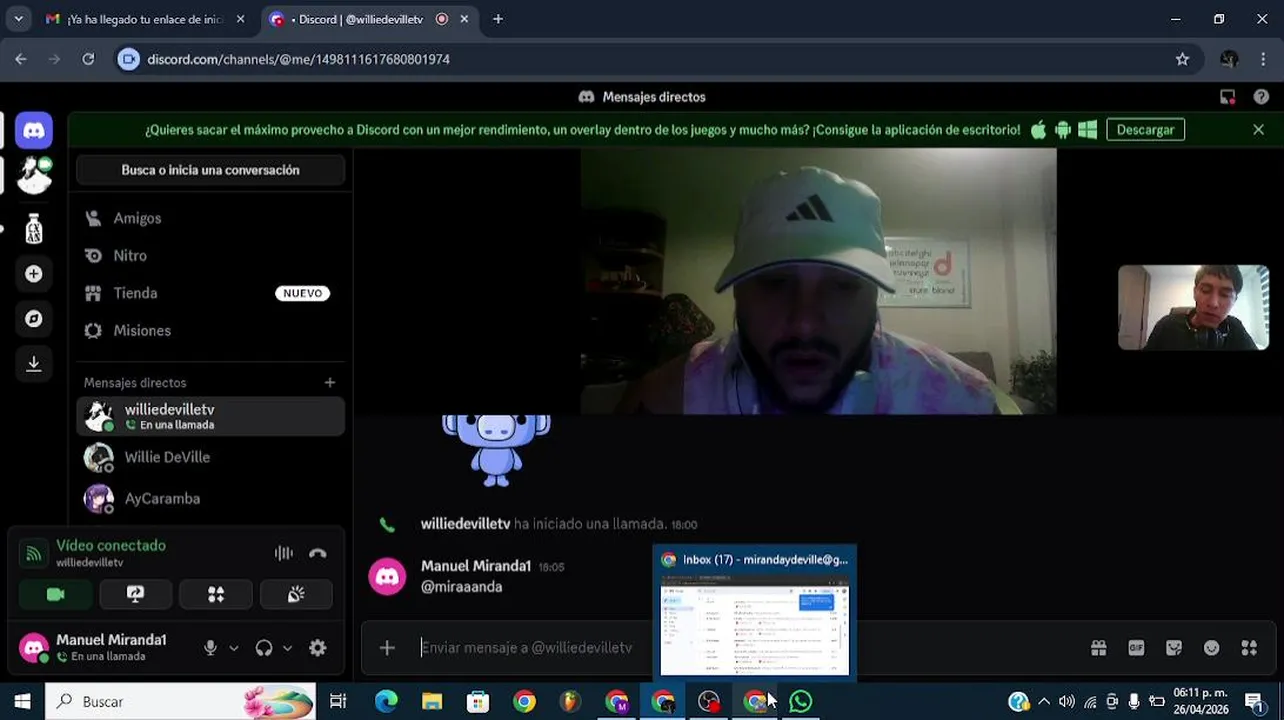The image size is (1284, 720).
Task: Click the Manuel Miranda1 message author name
Action: [x=476, y=566]
